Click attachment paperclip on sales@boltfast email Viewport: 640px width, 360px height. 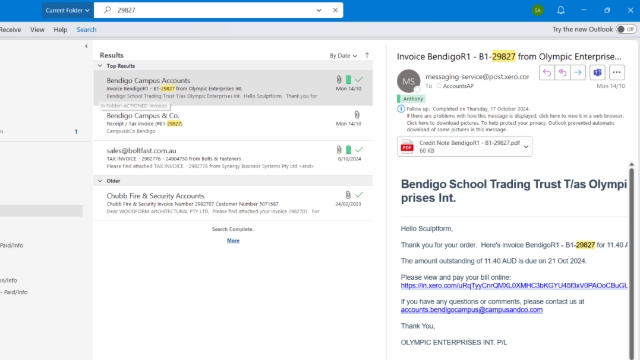339,150
